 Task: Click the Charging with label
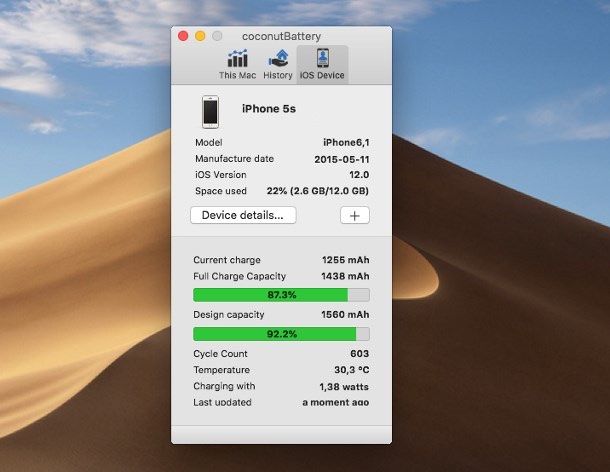click(x=224, y=386)
